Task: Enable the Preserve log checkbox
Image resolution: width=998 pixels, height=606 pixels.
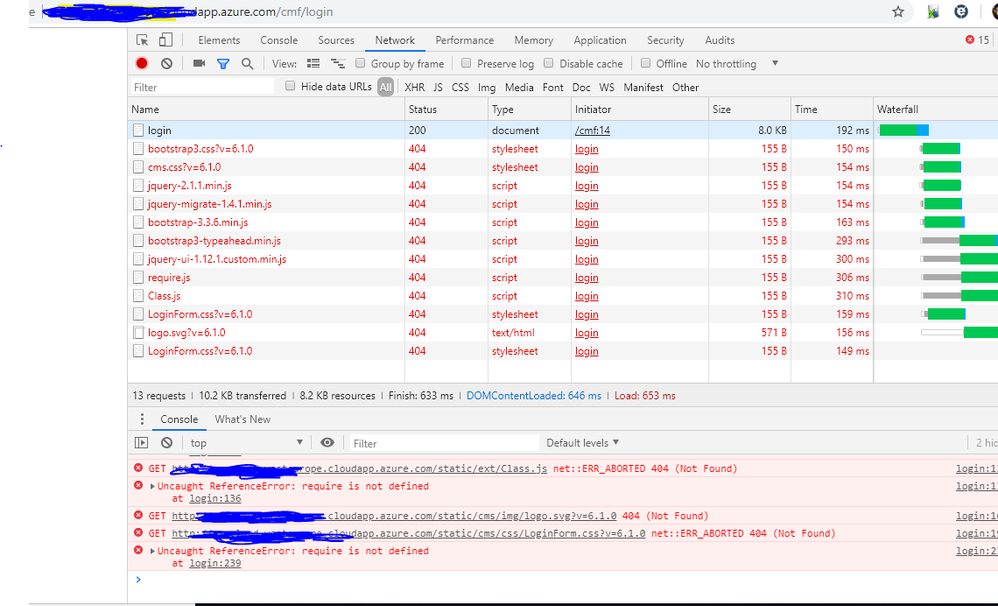Action: point(464,64)
